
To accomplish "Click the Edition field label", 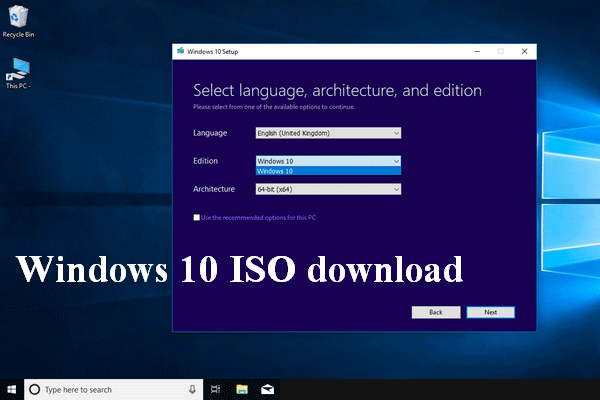I will (x=205, y=161).
